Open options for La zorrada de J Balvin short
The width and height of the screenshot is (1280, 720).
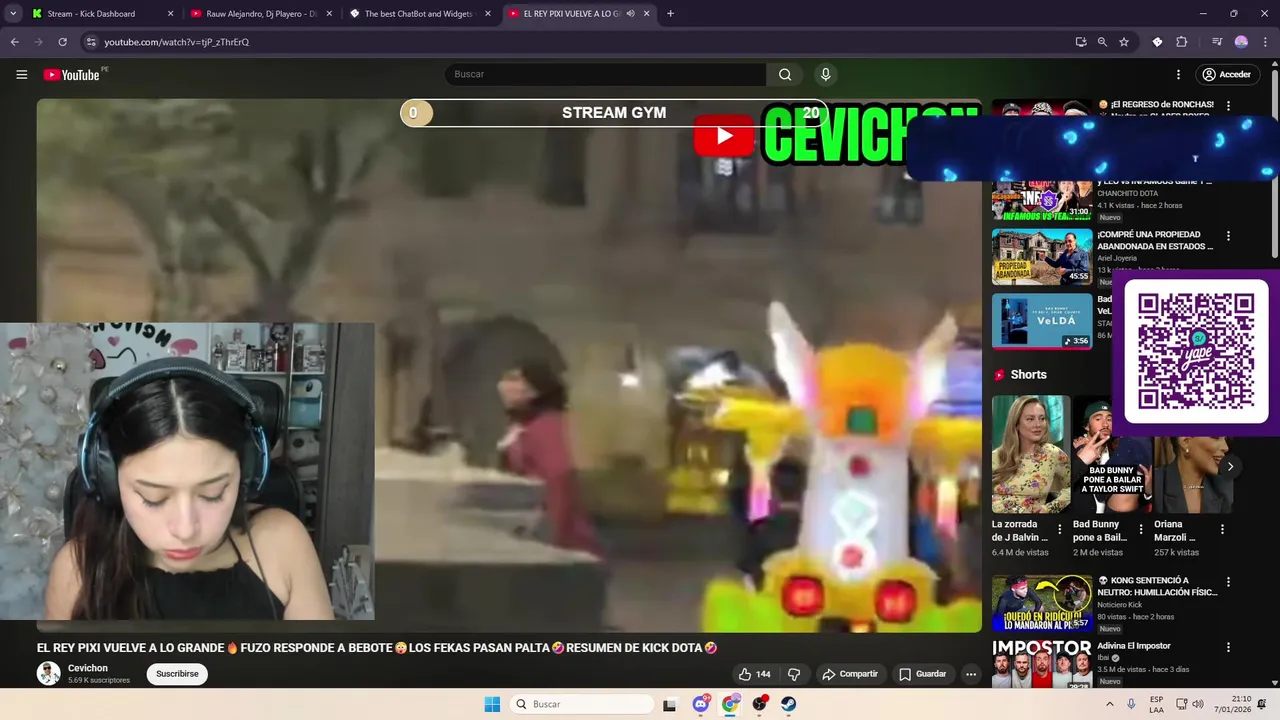point(1060,530)
